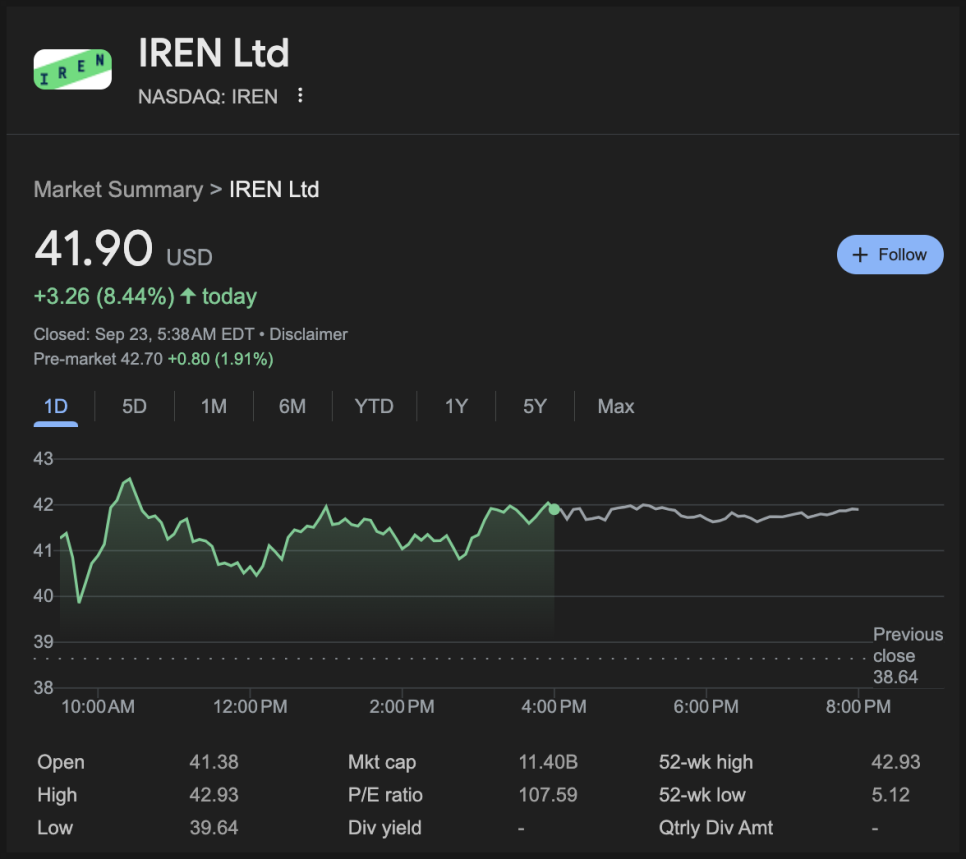This screenshot has height=859, width=966.
Task: Click the Low value 39.64
Action: tap(214, 828)
